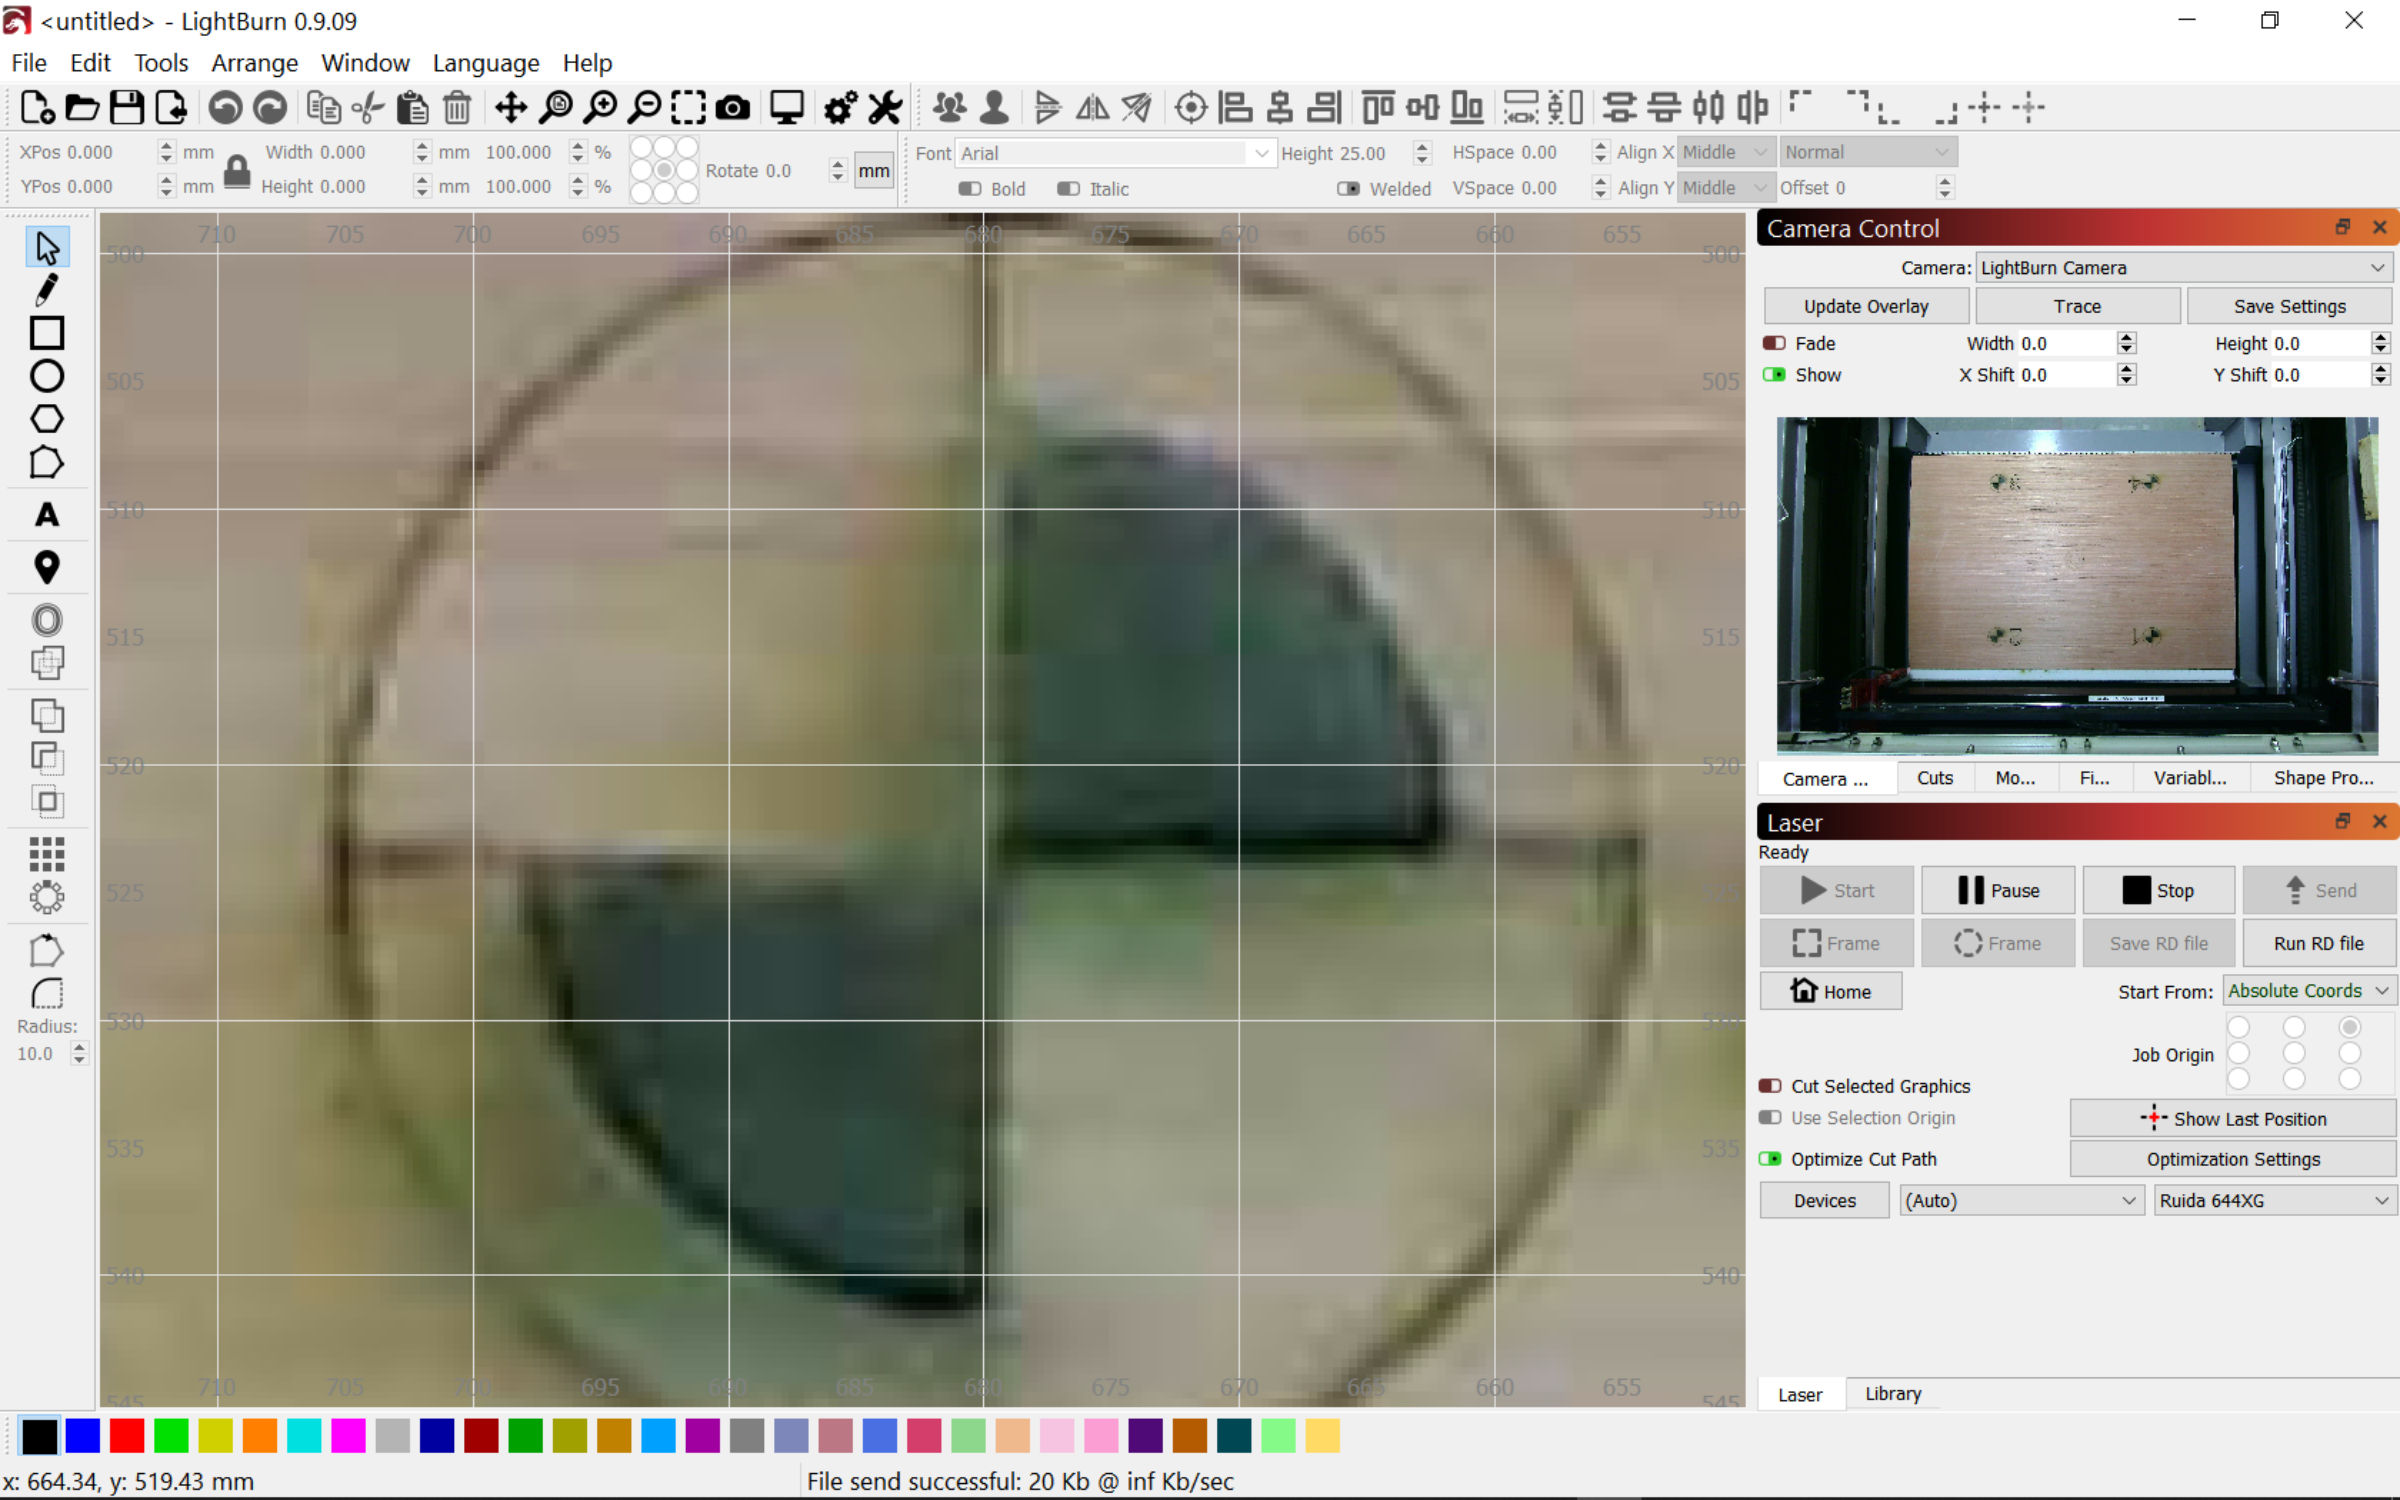Screen dimensions: 2400x1500
Task: Select the Ellipse tool
Action: (46, 375)
